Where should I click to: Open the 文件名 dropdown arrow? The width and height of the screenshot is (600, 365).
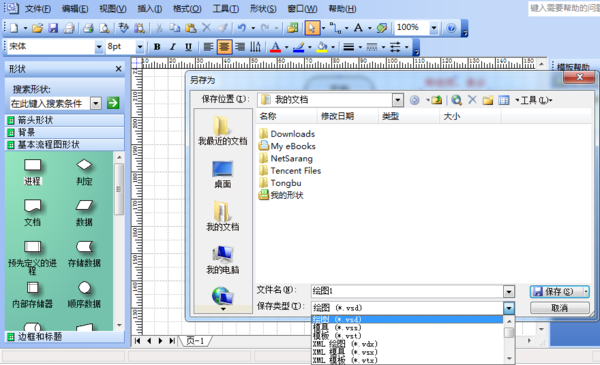[x=509, y=292]
